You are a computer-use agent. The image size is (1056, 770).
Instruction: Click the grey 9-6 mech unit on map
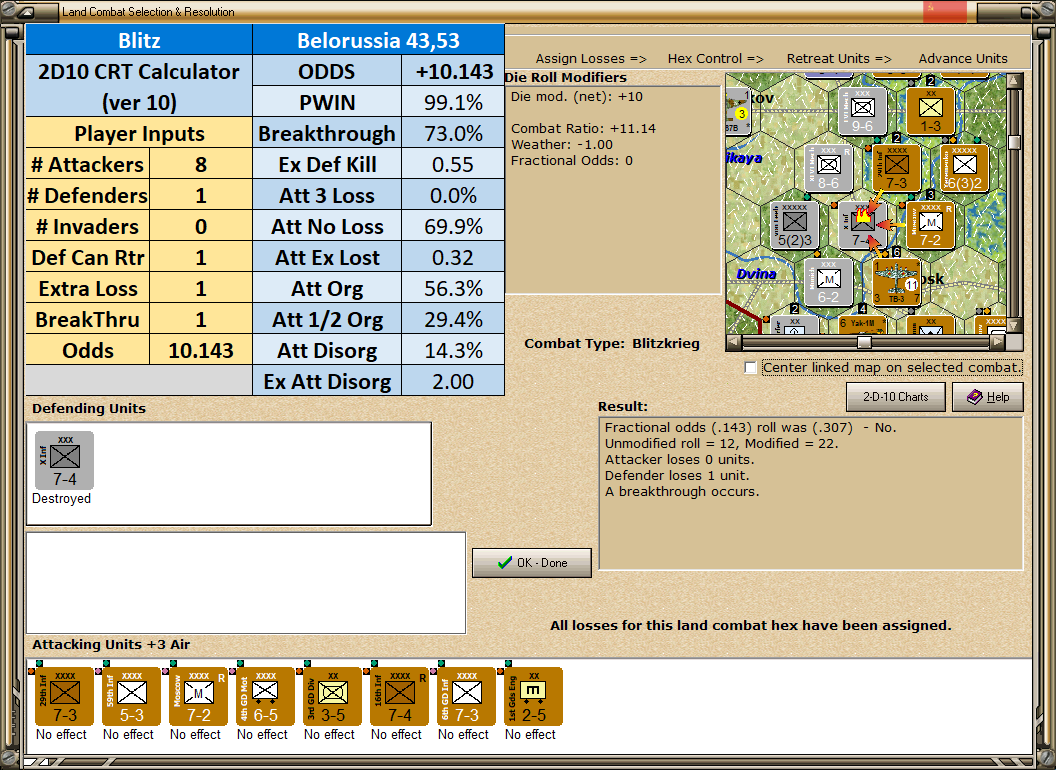tap(862, 110)
